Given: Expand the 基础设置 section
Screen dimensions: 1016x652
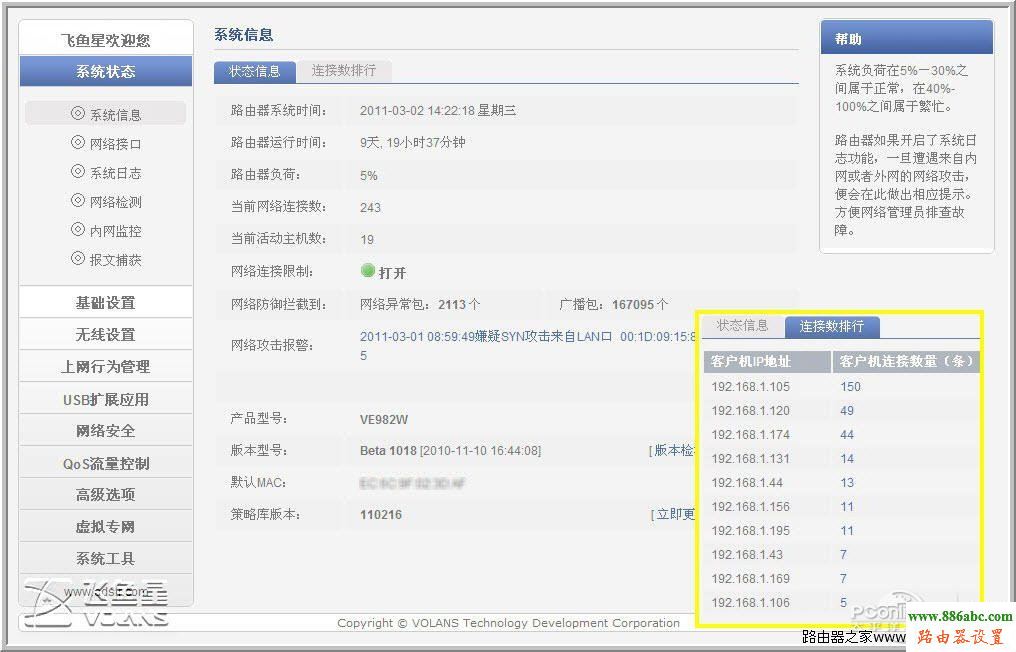Looking at the screenshot, I should pyautogui.click(x=105, y=301).
